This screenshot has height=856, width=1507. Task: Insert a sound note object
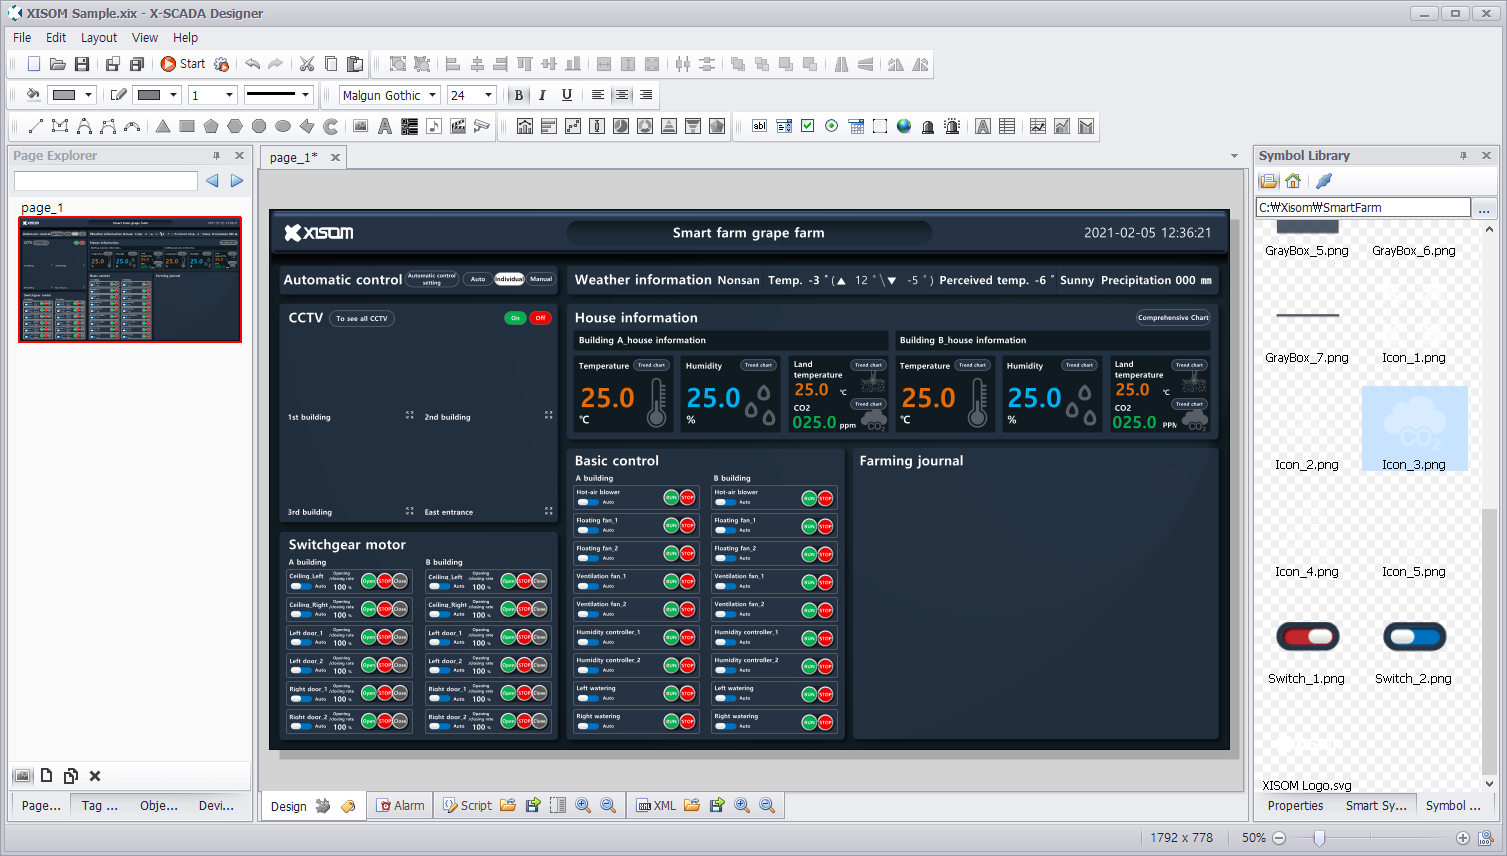click(434, 126)
